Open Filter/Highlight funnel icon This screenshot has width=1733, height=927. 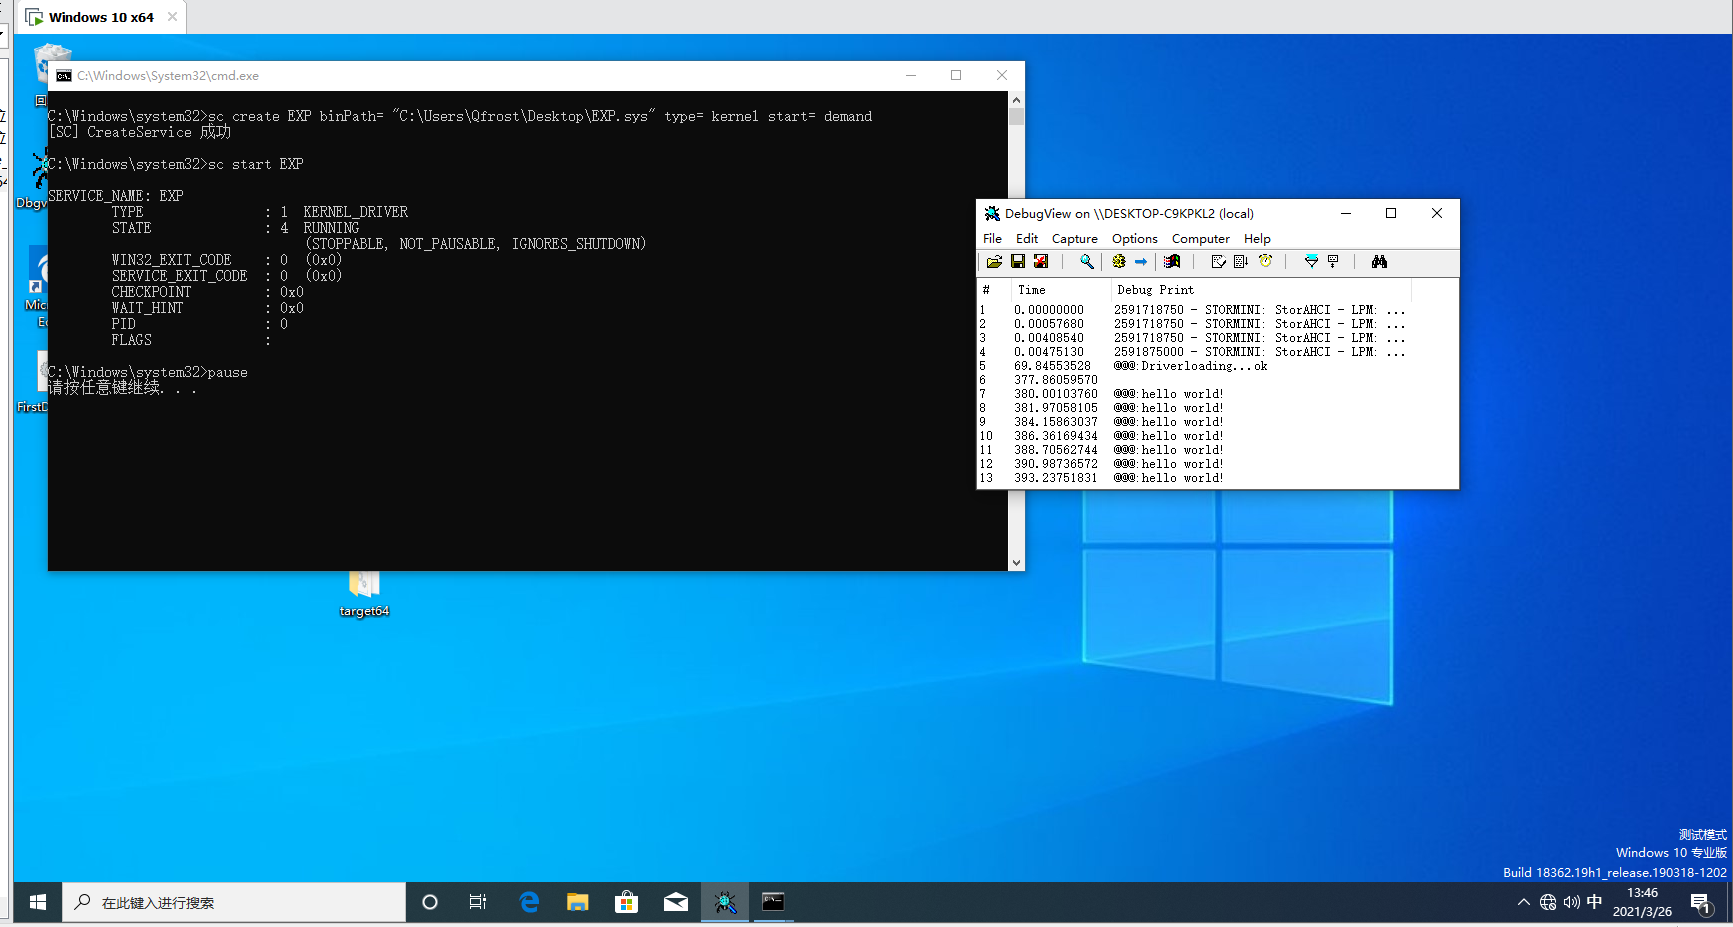pyautogui.click(x=1311, y=262)
